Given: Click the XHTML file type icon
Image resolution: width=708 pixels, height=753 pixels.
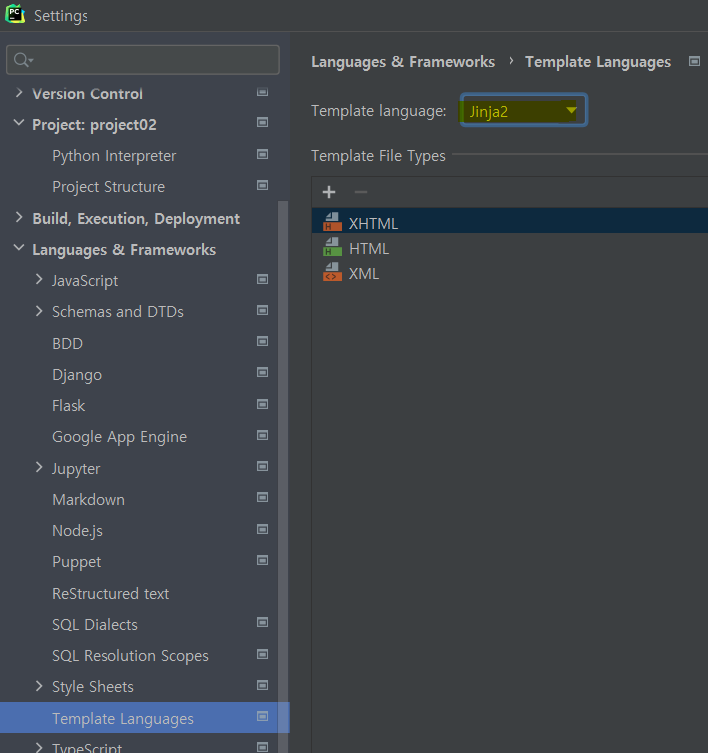Looking at the screenshot, I should pos(332,222).
